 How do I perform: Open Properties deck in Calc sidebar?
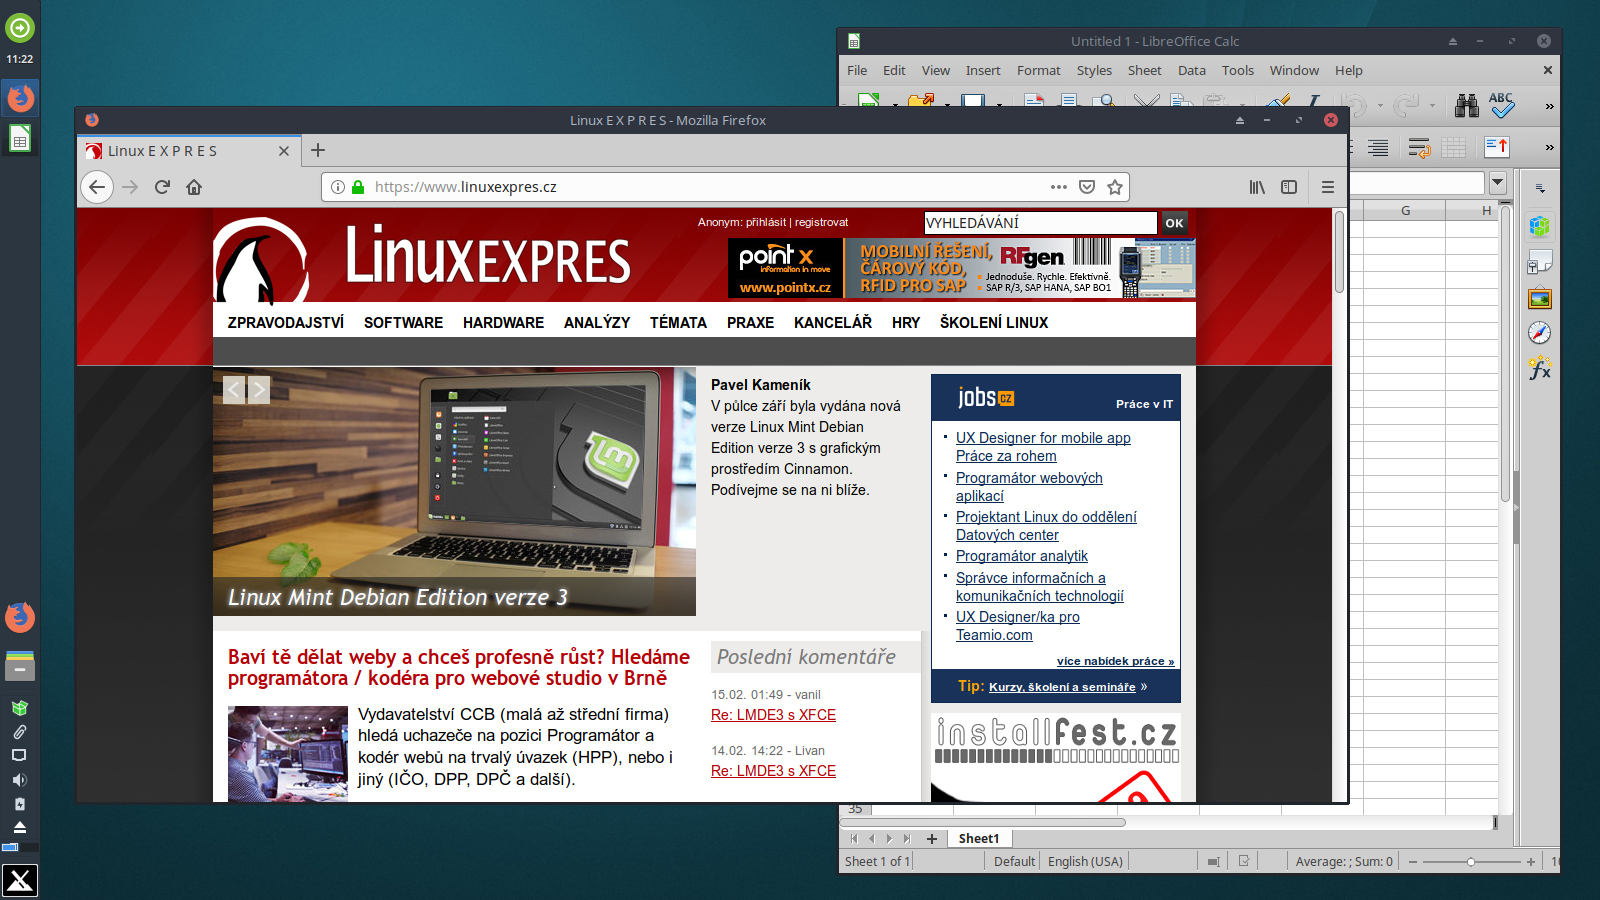(x=1540, y=227)
